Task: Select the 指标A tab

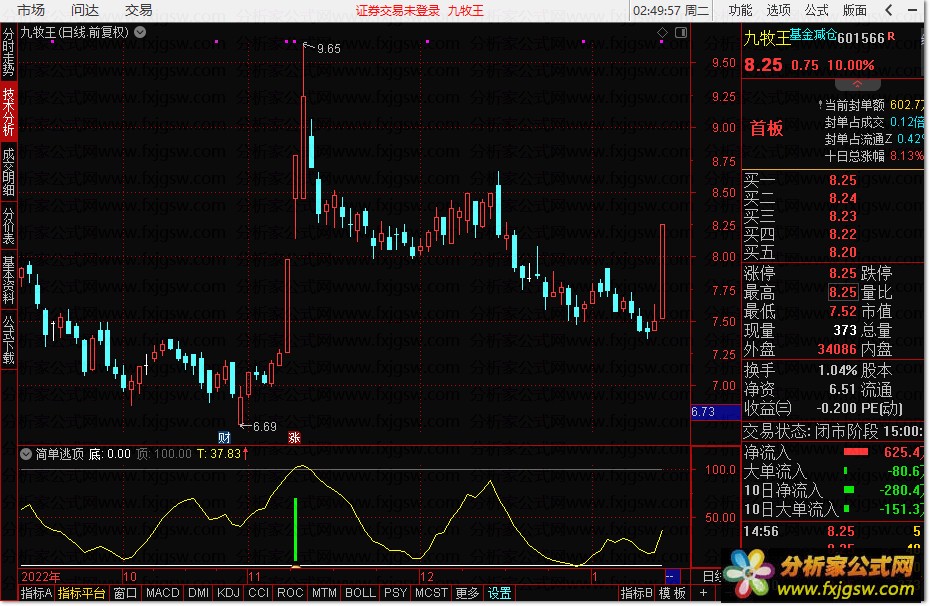Action: pos(36,593)
